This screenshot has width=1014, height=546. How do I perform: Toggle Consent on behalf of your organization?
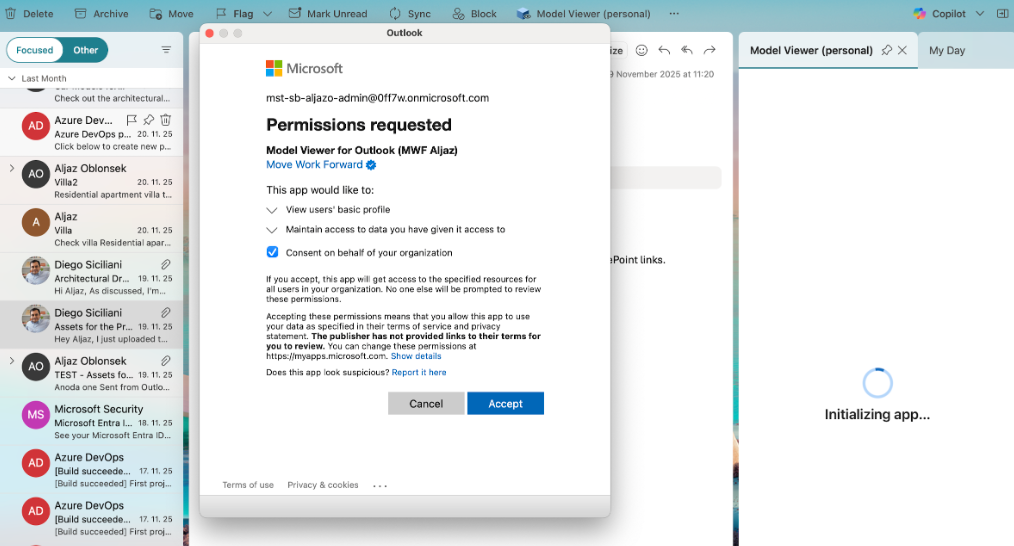(272, 252)
